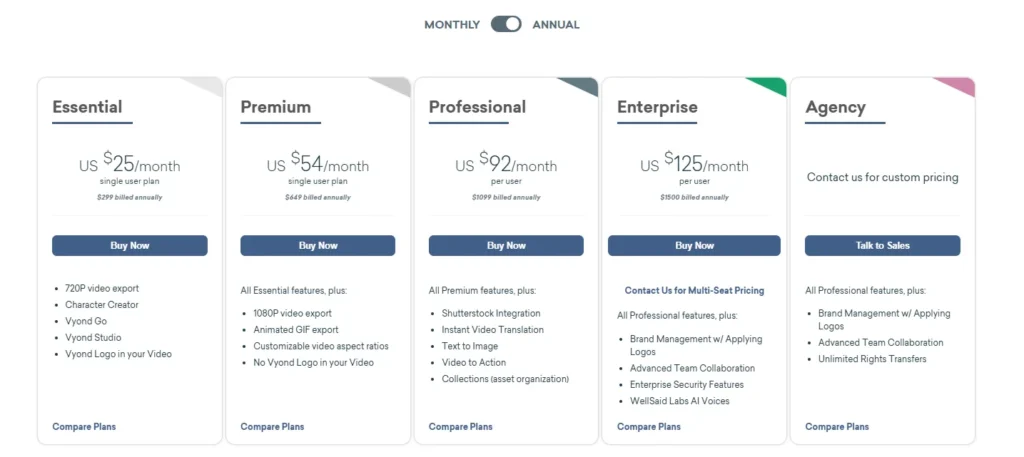
Task: Open Contact Us for Multi-Seat Pricing link
Action: click(x=694, y=290)
